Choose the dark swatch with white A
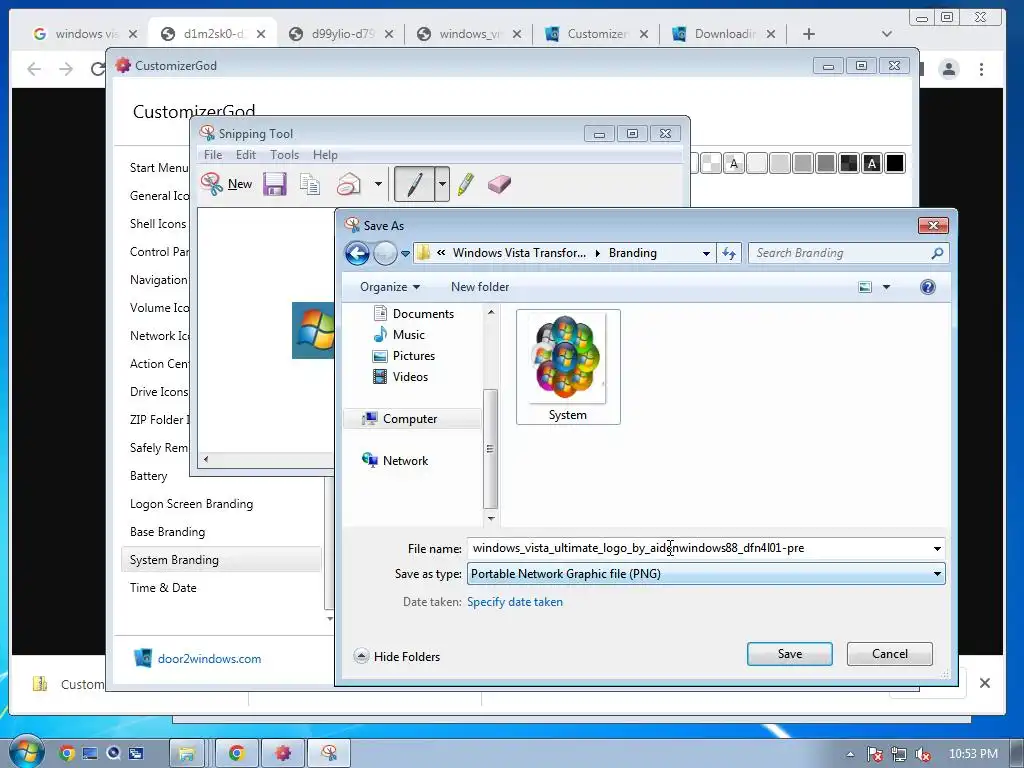1024x768 pixels. pyautogui.click(x=872, y=163)
